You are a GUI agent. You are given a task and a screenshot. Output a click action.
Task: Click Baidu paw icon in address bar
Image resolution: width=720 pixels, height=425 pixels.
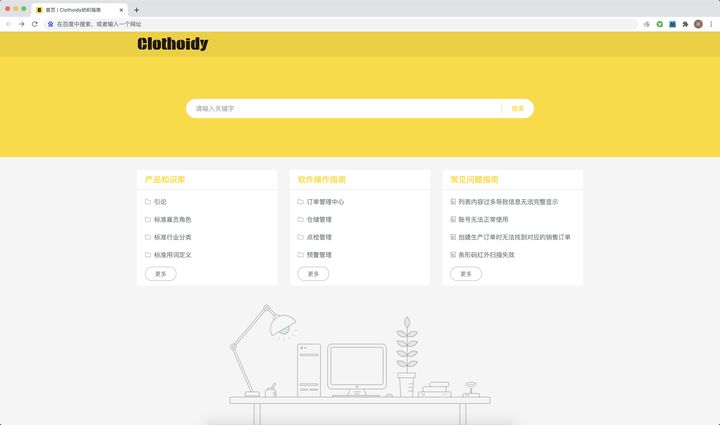tap(51, 24)
